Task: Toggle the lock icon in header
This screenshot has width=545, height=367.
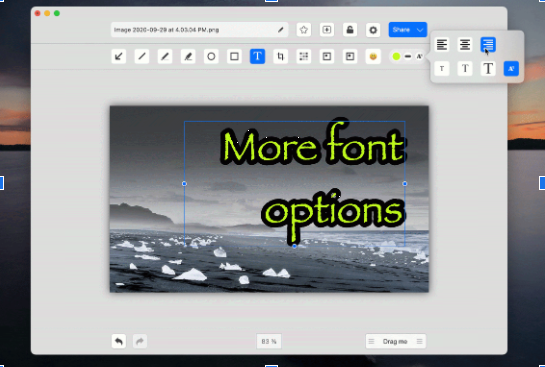Action: pos(350,30)
